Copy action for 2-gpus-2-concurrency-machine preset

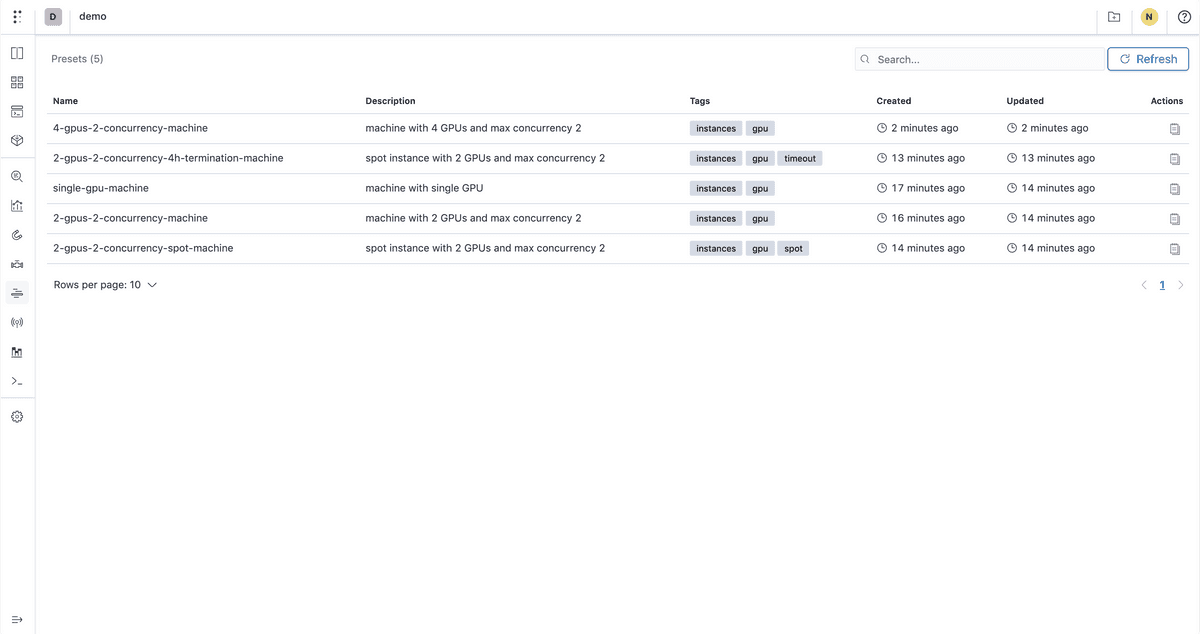coord(1175,219)
